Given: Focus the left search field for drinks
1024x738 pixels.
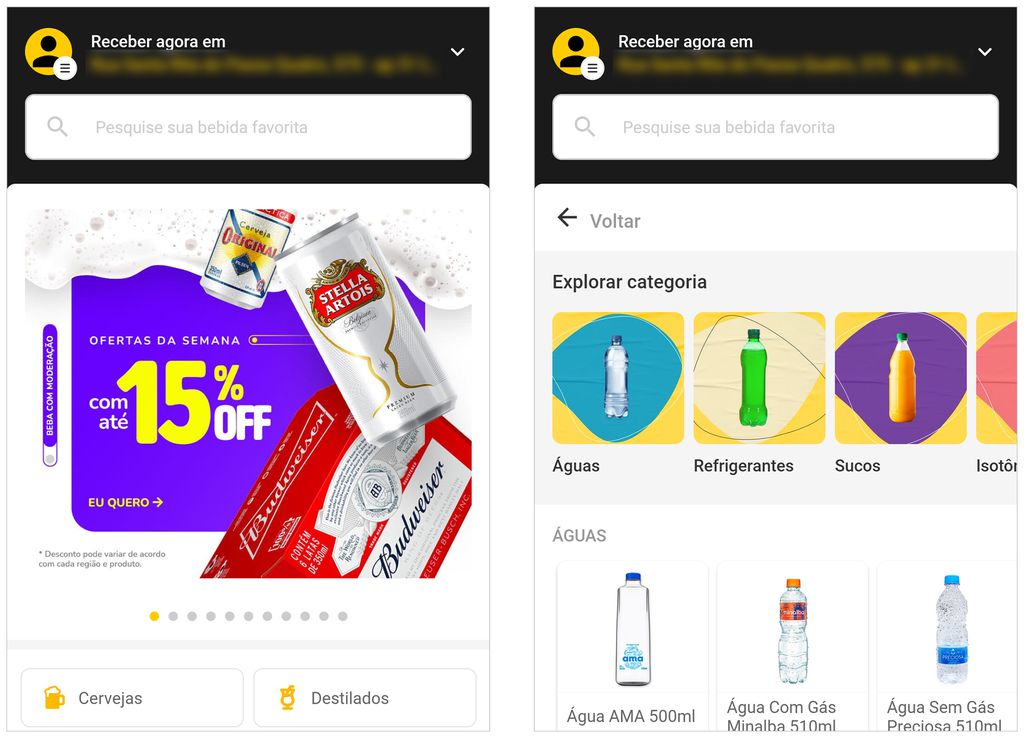Looking at the screenshot, I should [x=248, y=127].
